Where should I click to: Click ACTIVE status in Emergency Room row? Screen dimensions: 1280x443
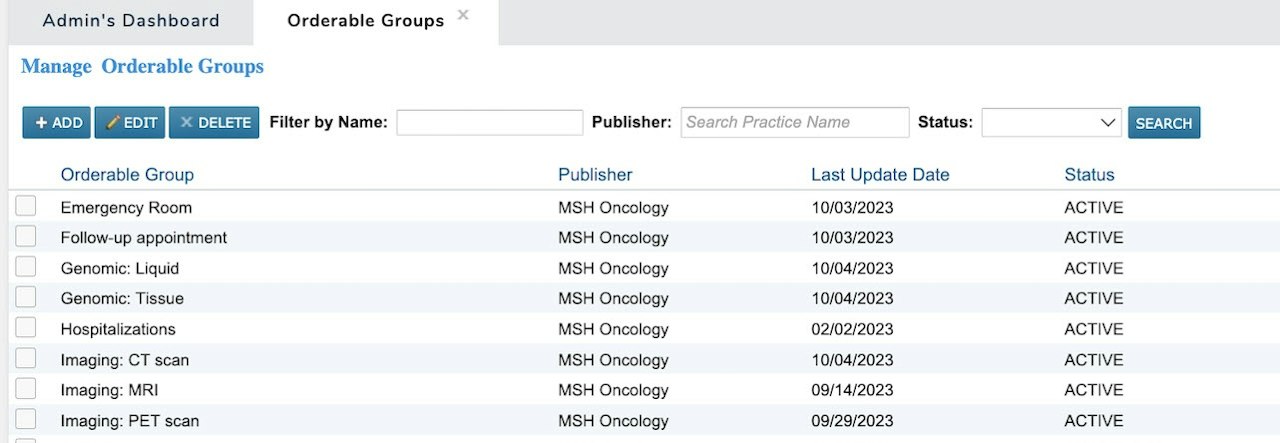point(1094,208)
